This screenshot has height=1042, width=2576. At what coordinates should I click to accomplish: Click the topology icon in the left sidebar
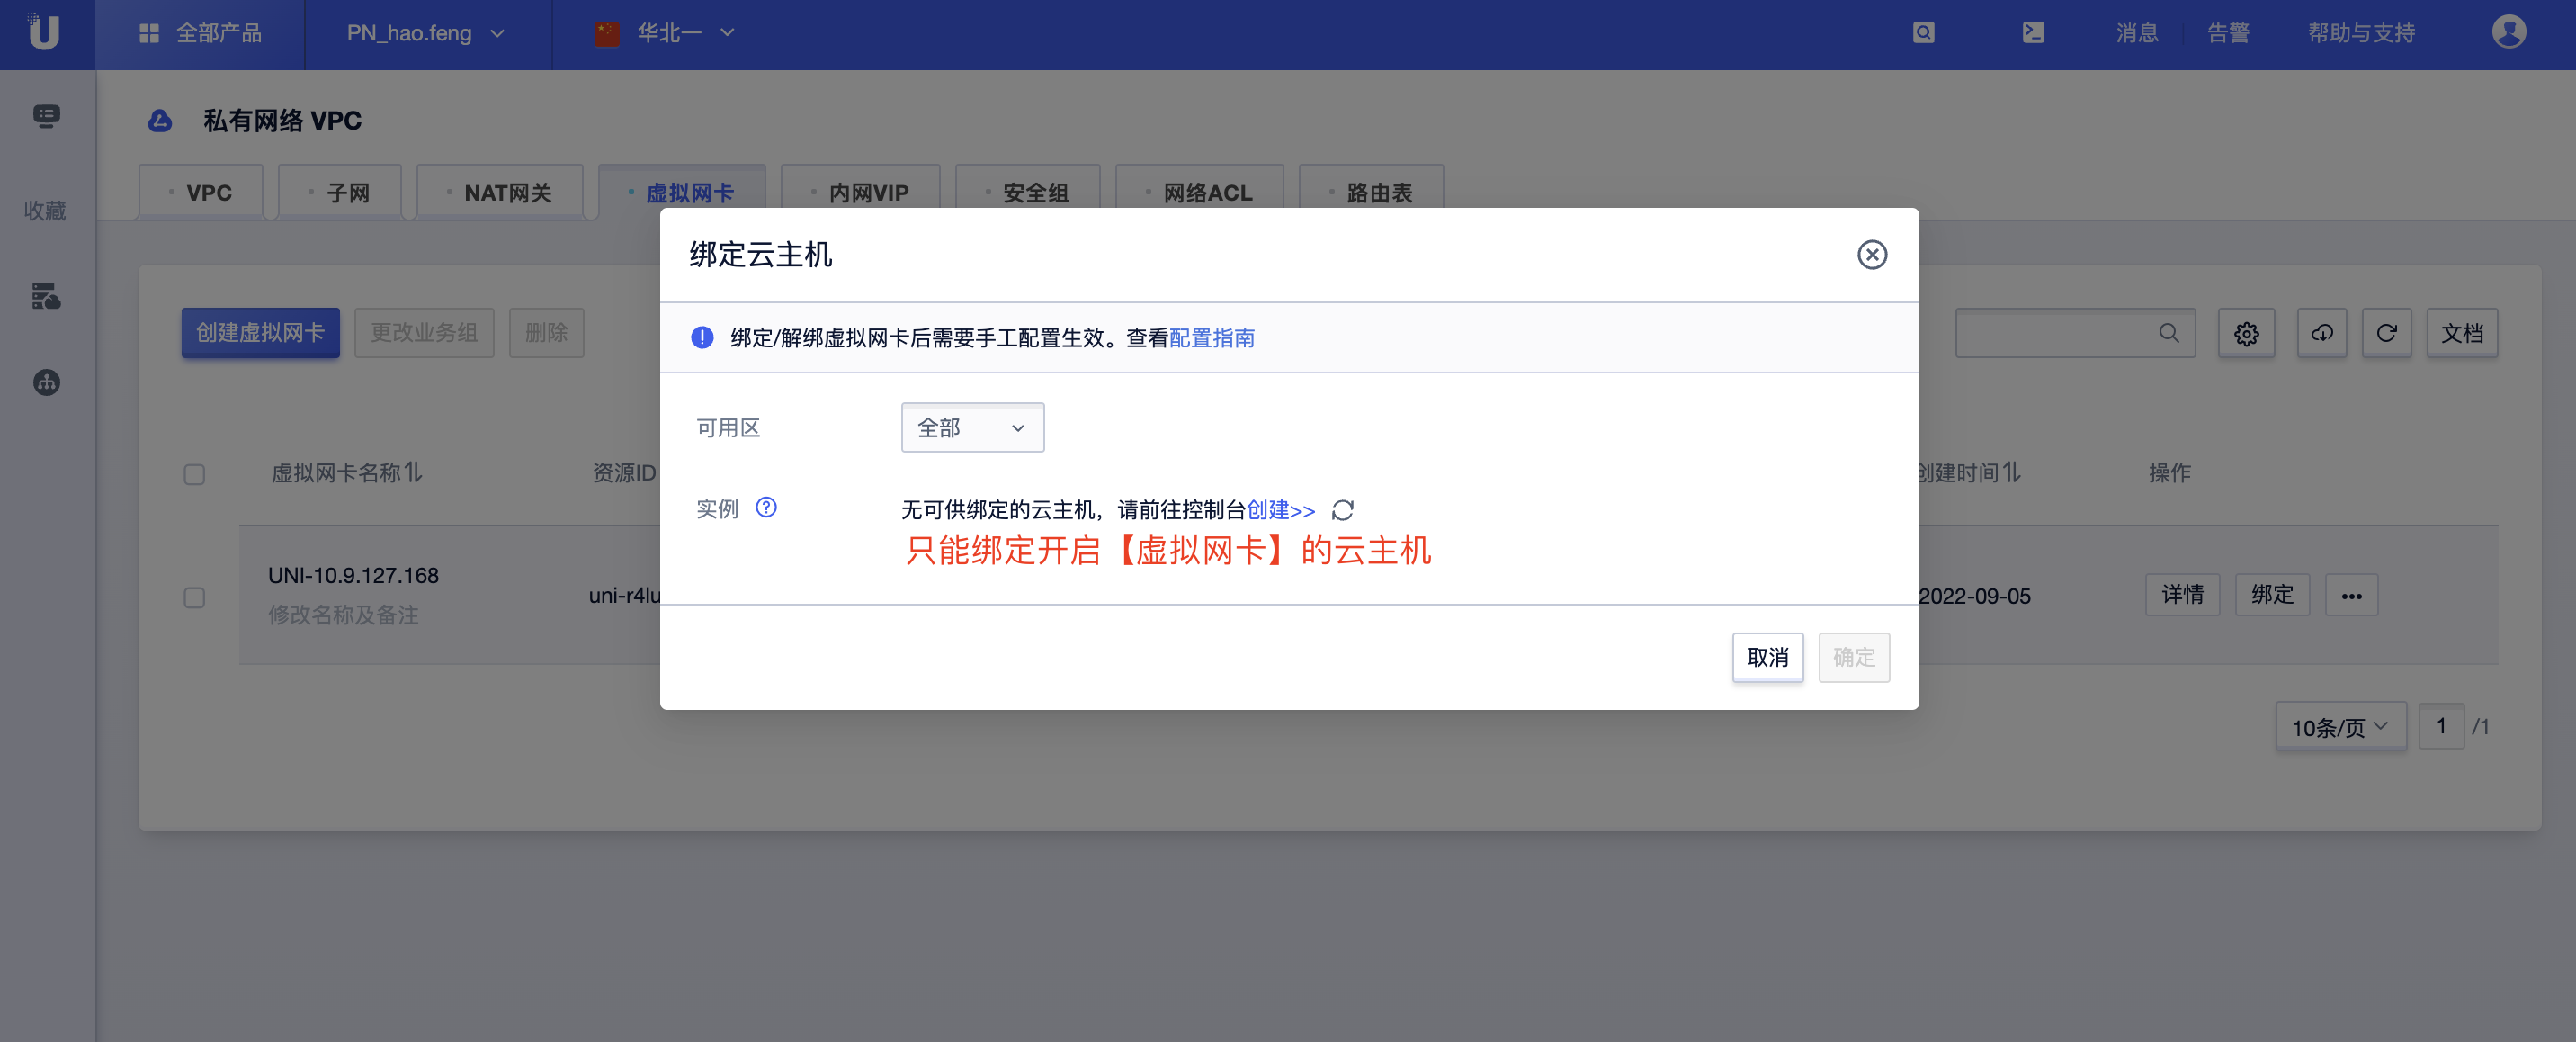click(46, 382)
